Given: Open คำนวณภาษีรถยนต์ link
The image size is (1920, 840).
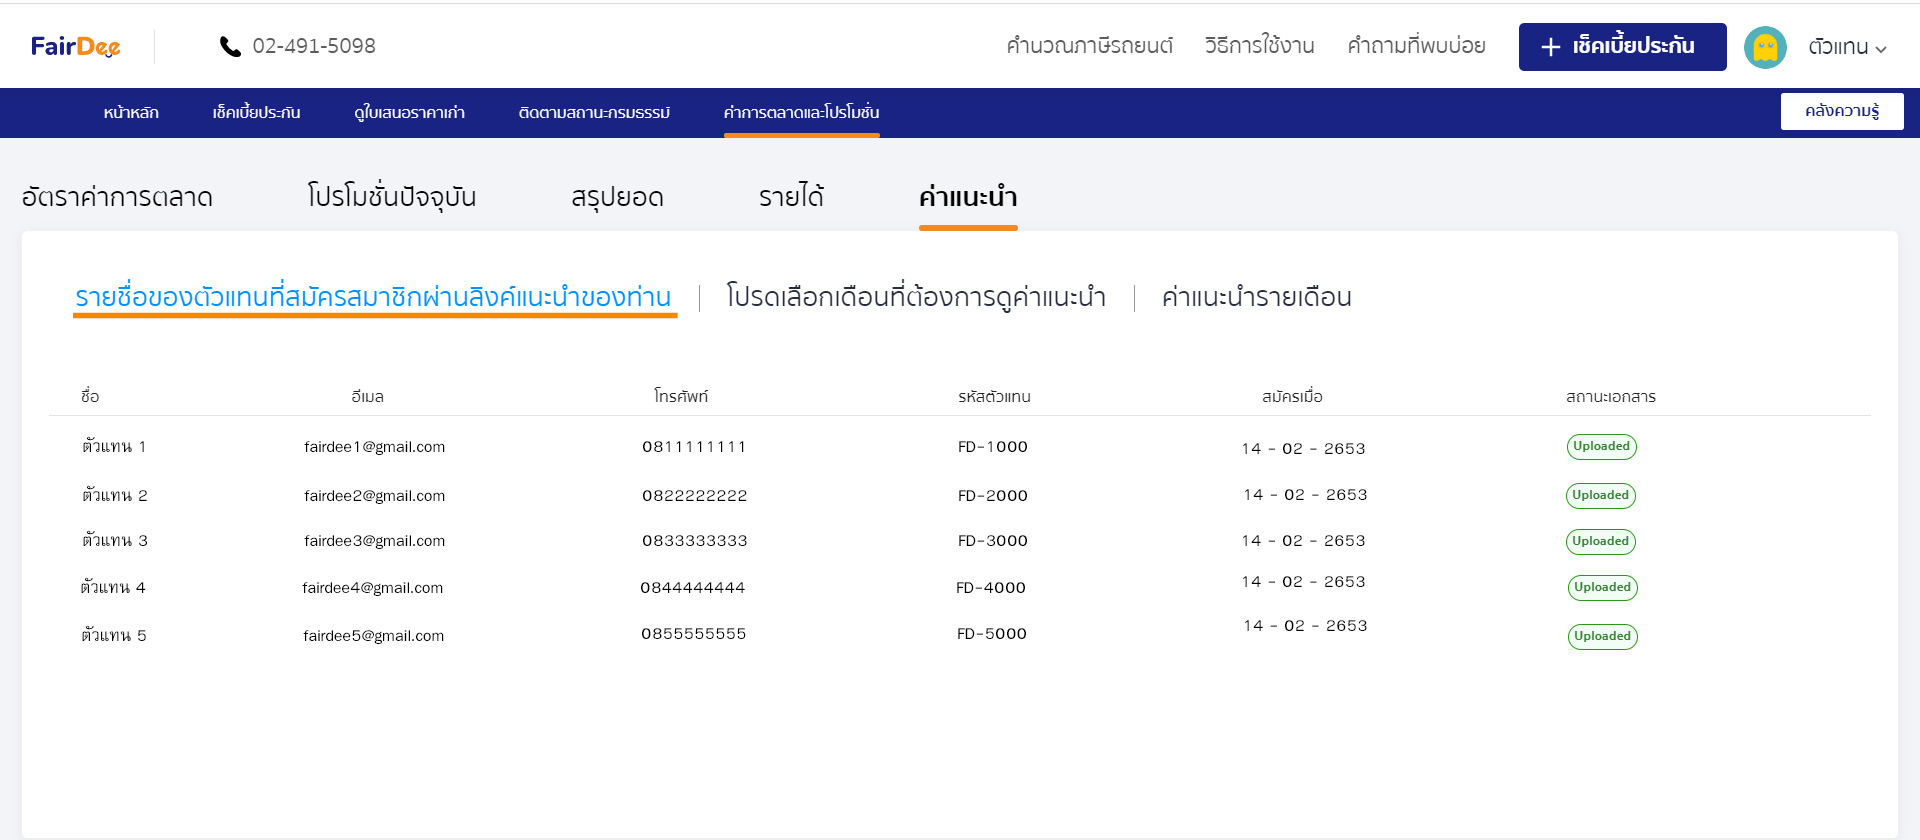Looking at the screenshot, I should (x=1089, y=46).
